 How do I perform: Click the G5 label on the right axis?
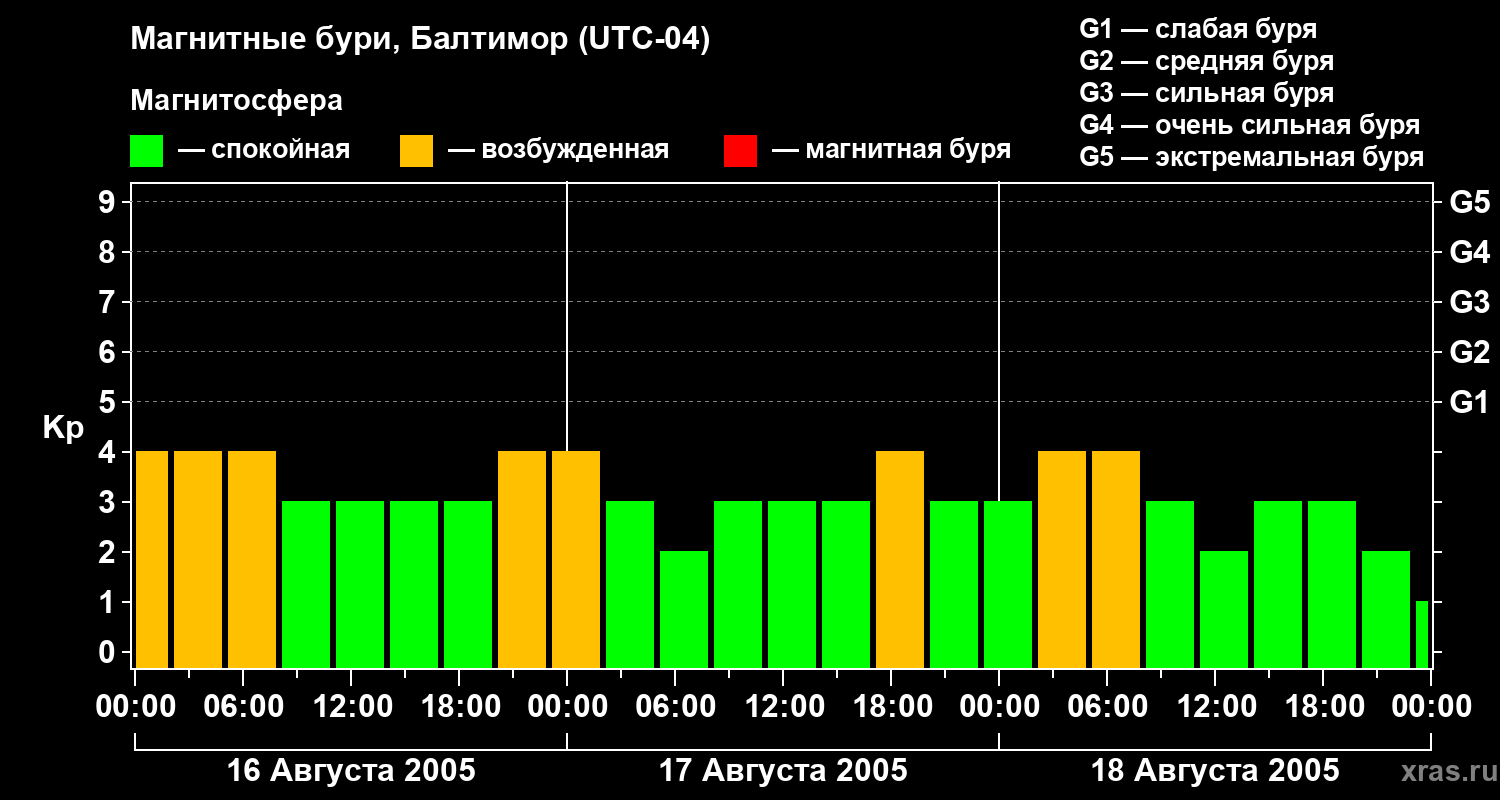[1469, 202]
